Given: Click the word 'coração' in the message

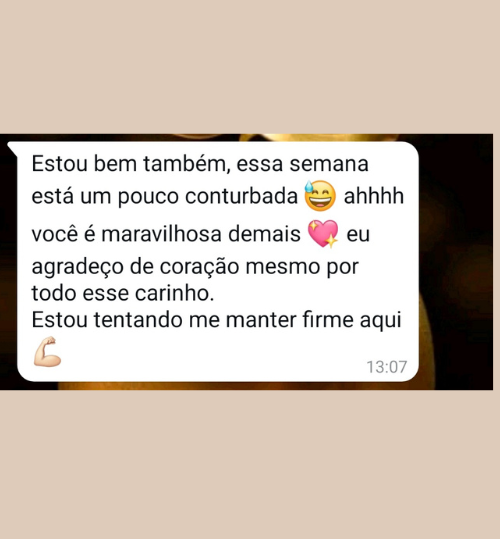Looking at the screenshot, I should [x=199, y=267].
